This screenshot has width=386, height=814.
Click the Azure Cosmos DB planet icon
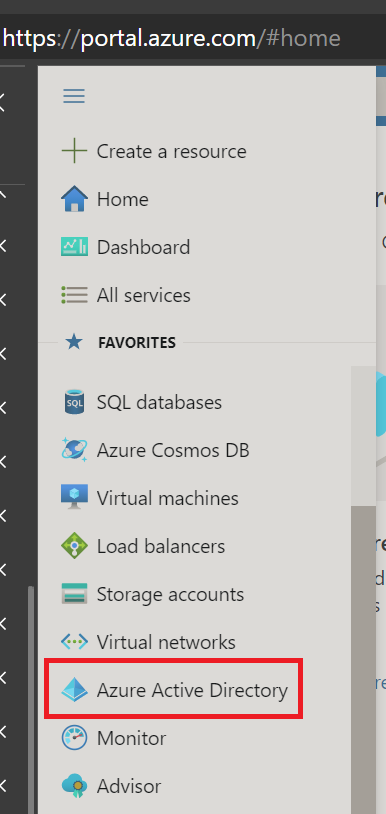point(74,450)
